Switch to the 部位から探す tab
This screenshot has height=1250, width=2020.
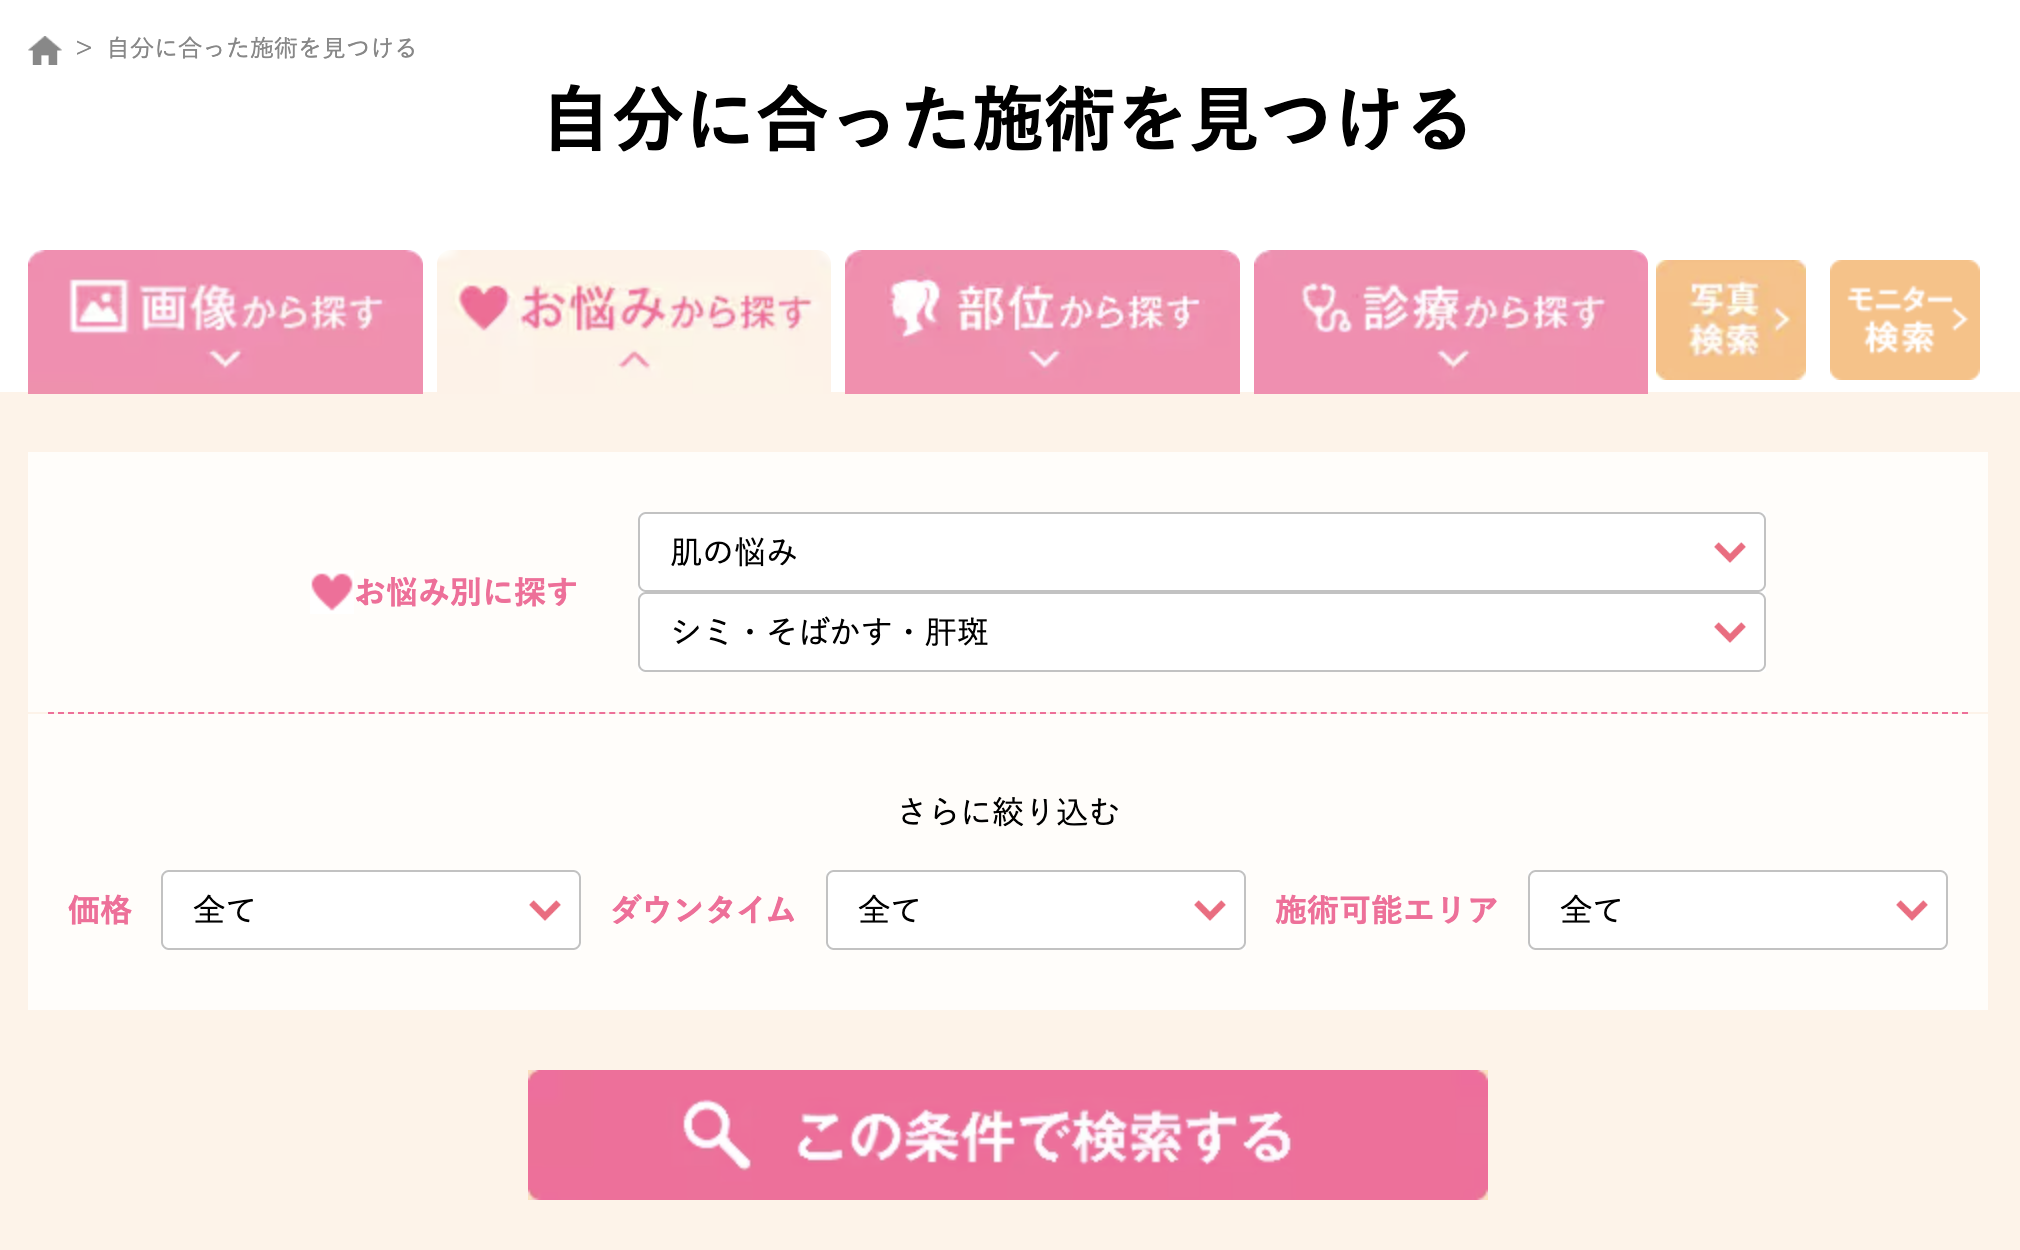(1042, 322)
